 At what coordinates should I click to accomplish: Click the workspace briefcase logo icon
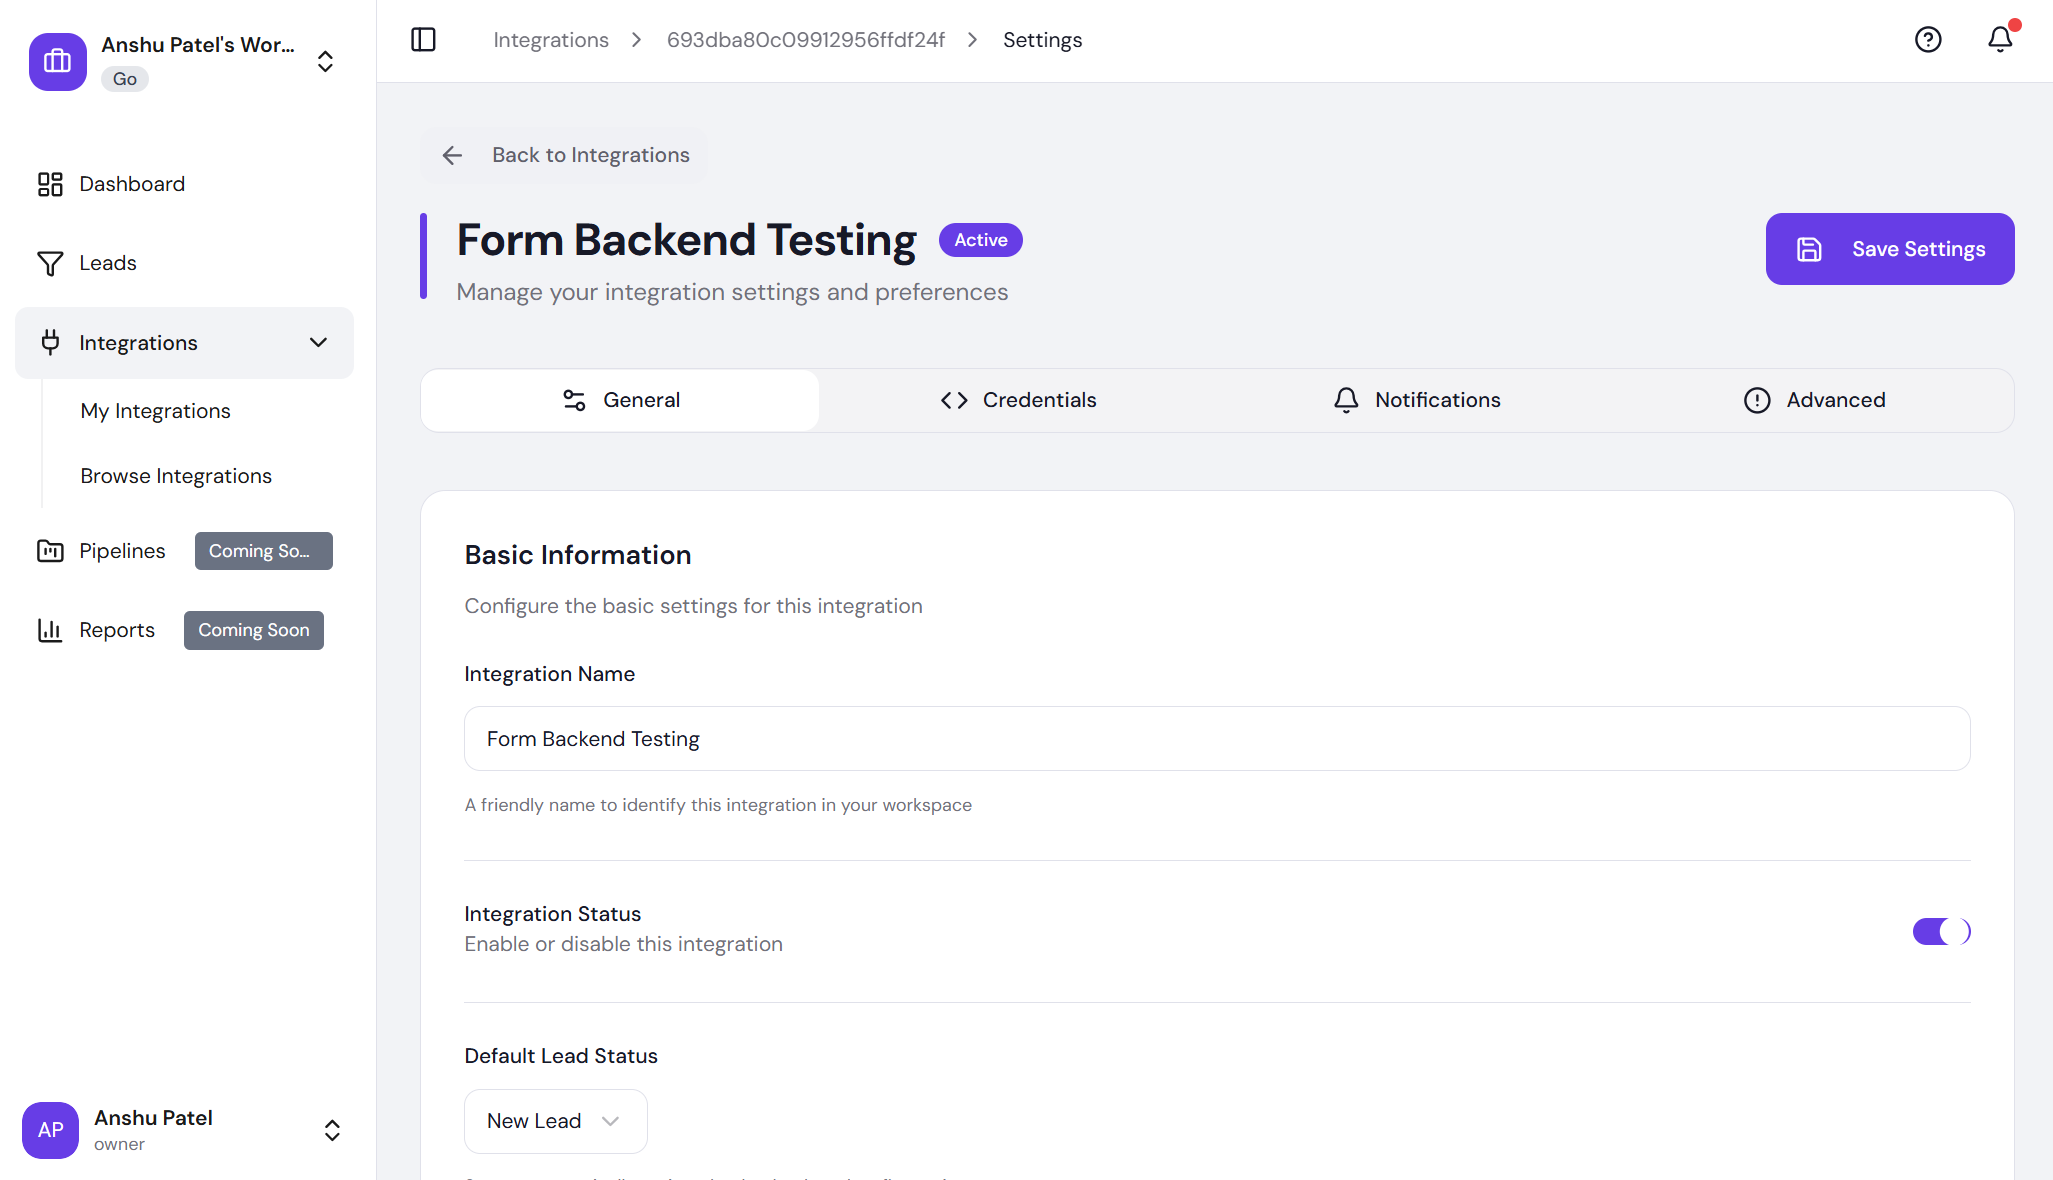click(x=58, y=62)
